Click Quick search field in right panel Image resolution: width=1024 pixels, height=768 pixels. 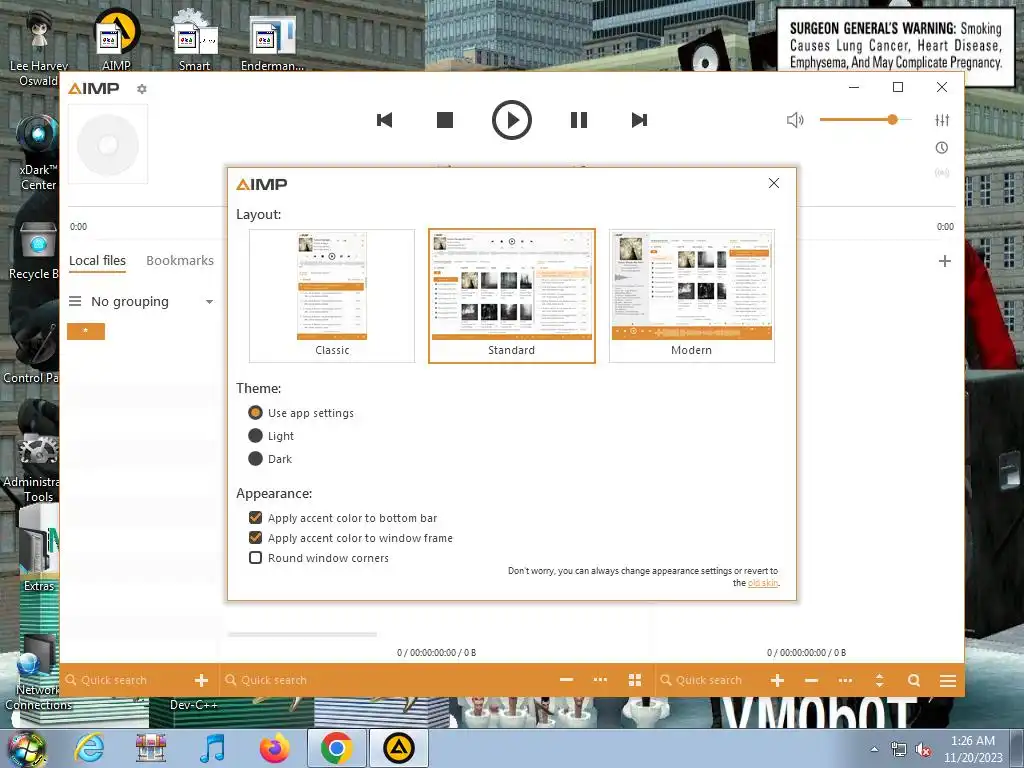click(709, 680)
